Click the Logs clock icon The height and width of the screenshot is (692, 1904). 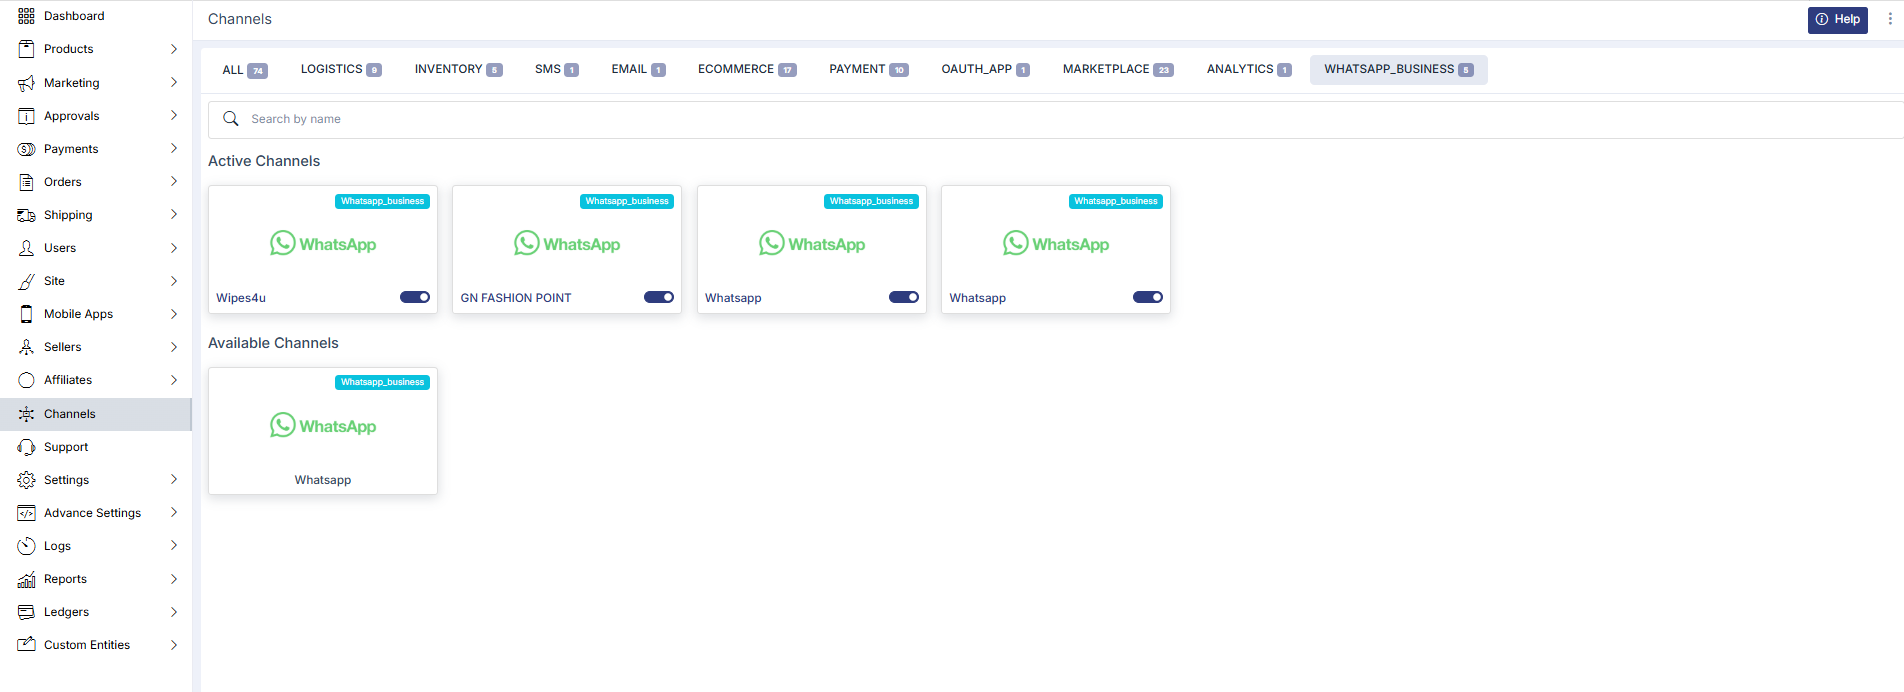[x=26, y=546]
